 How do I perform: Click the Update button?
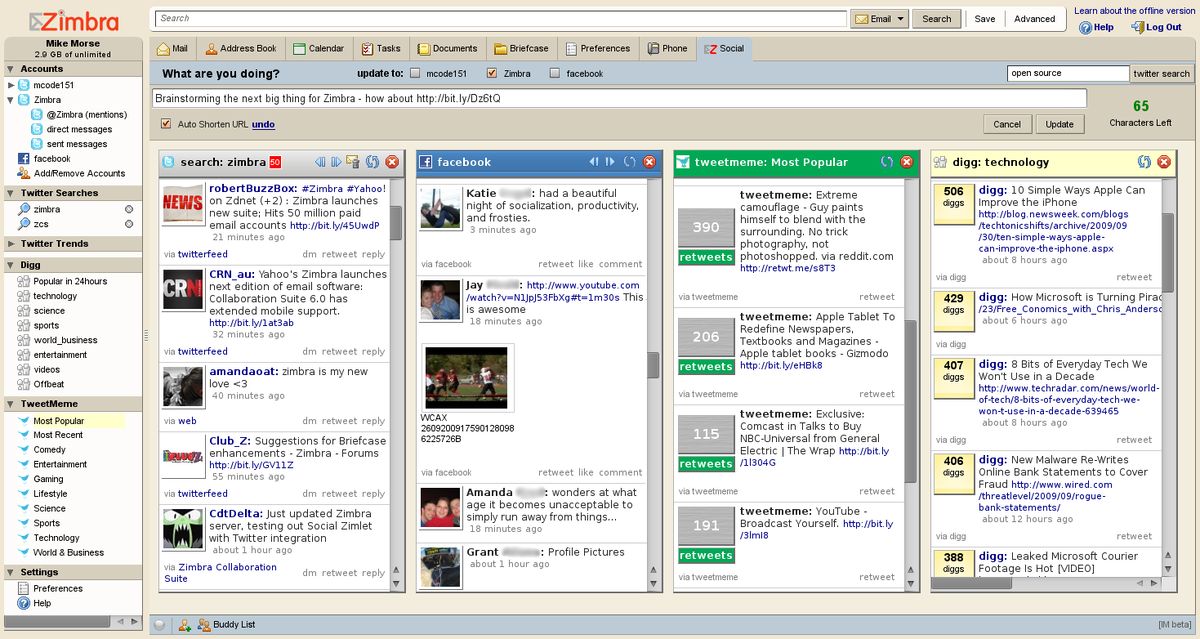tap(1059, 124)
